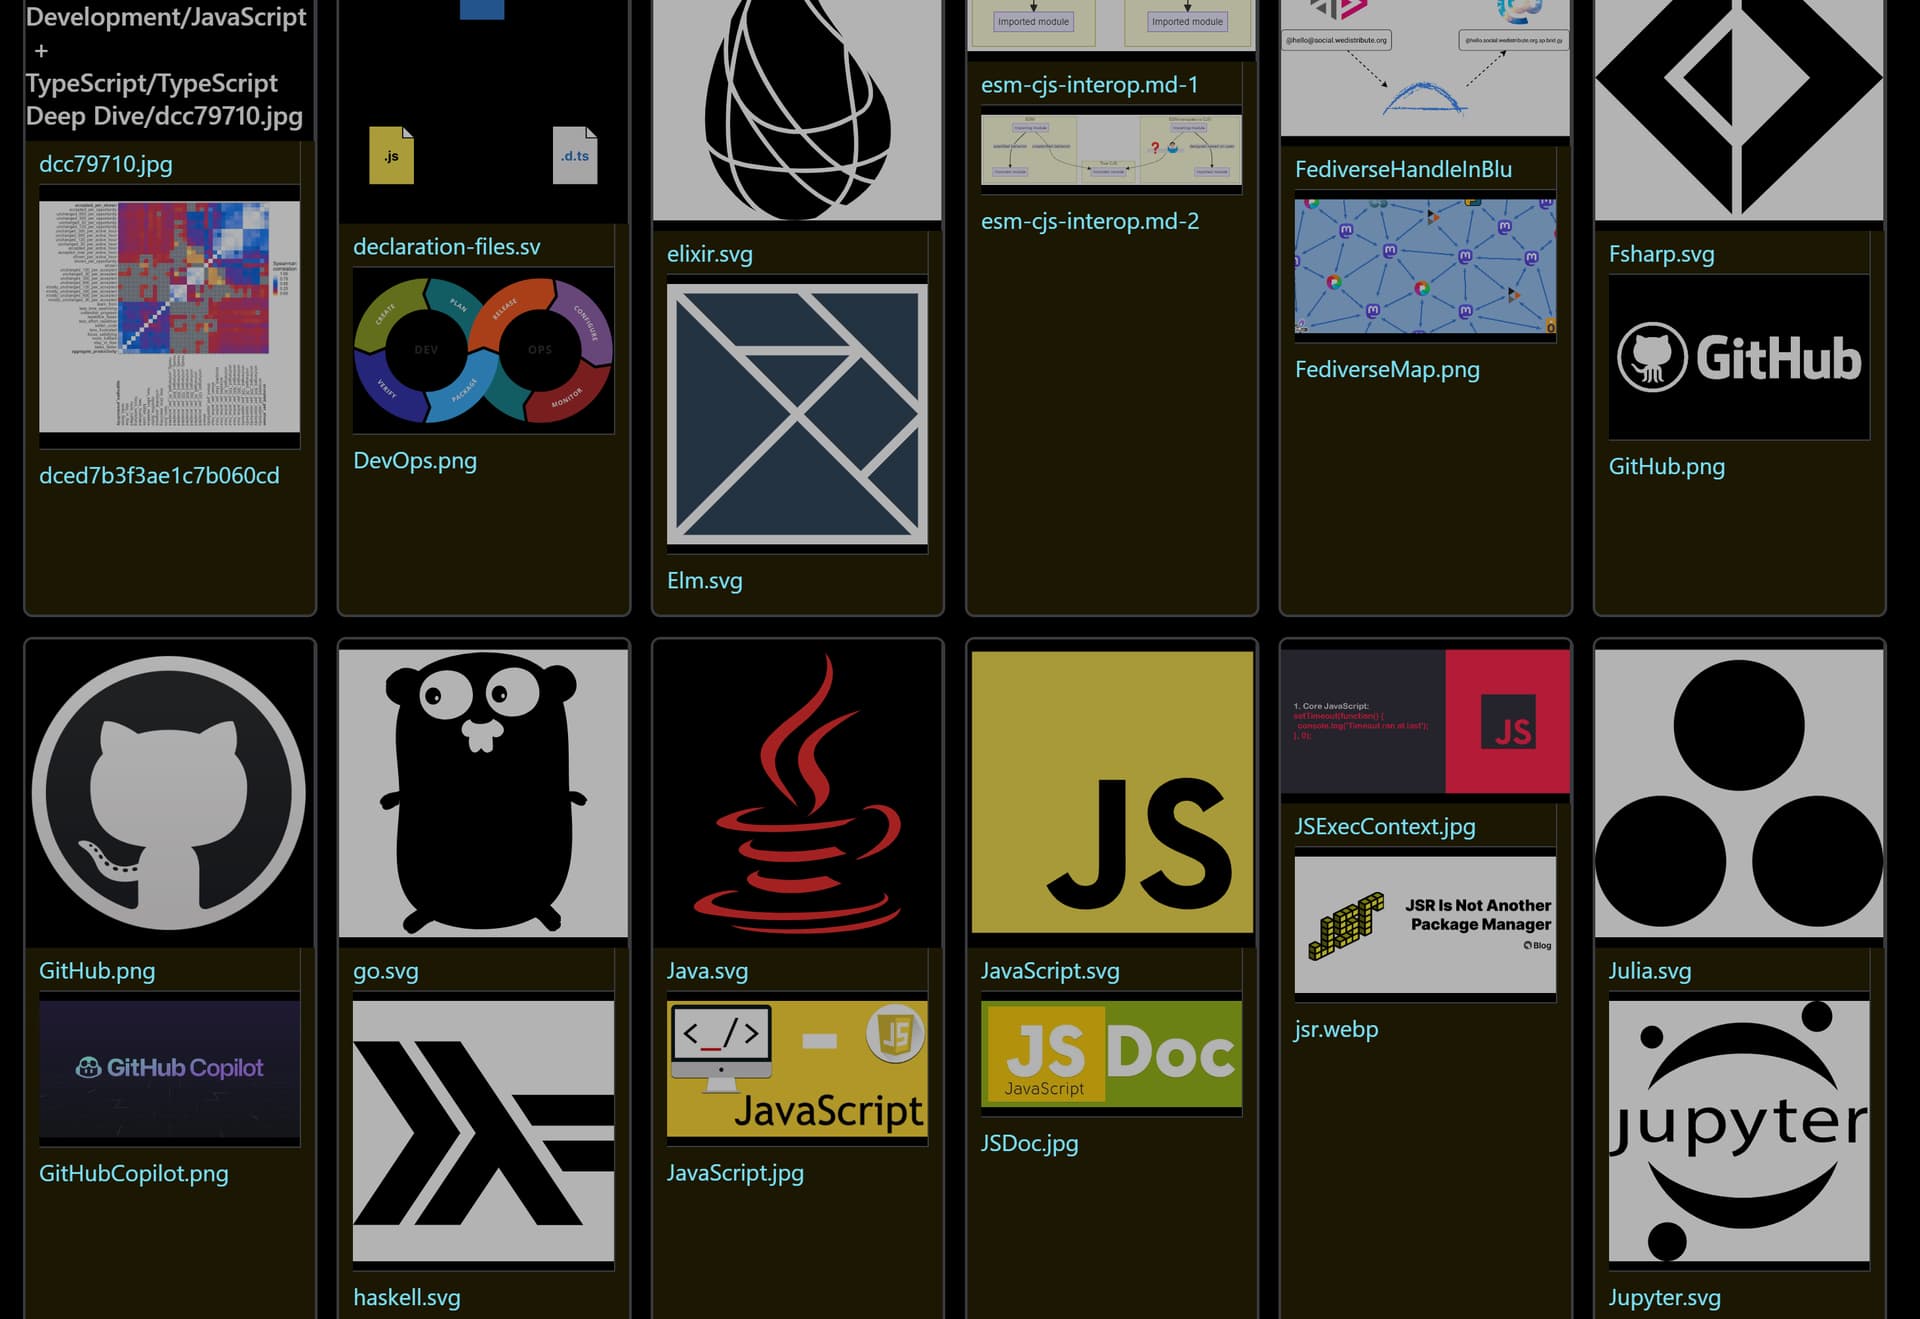Open the jsr.webp file link
Viewport: 1920px width, 1319px height.
[1337, 1029]
